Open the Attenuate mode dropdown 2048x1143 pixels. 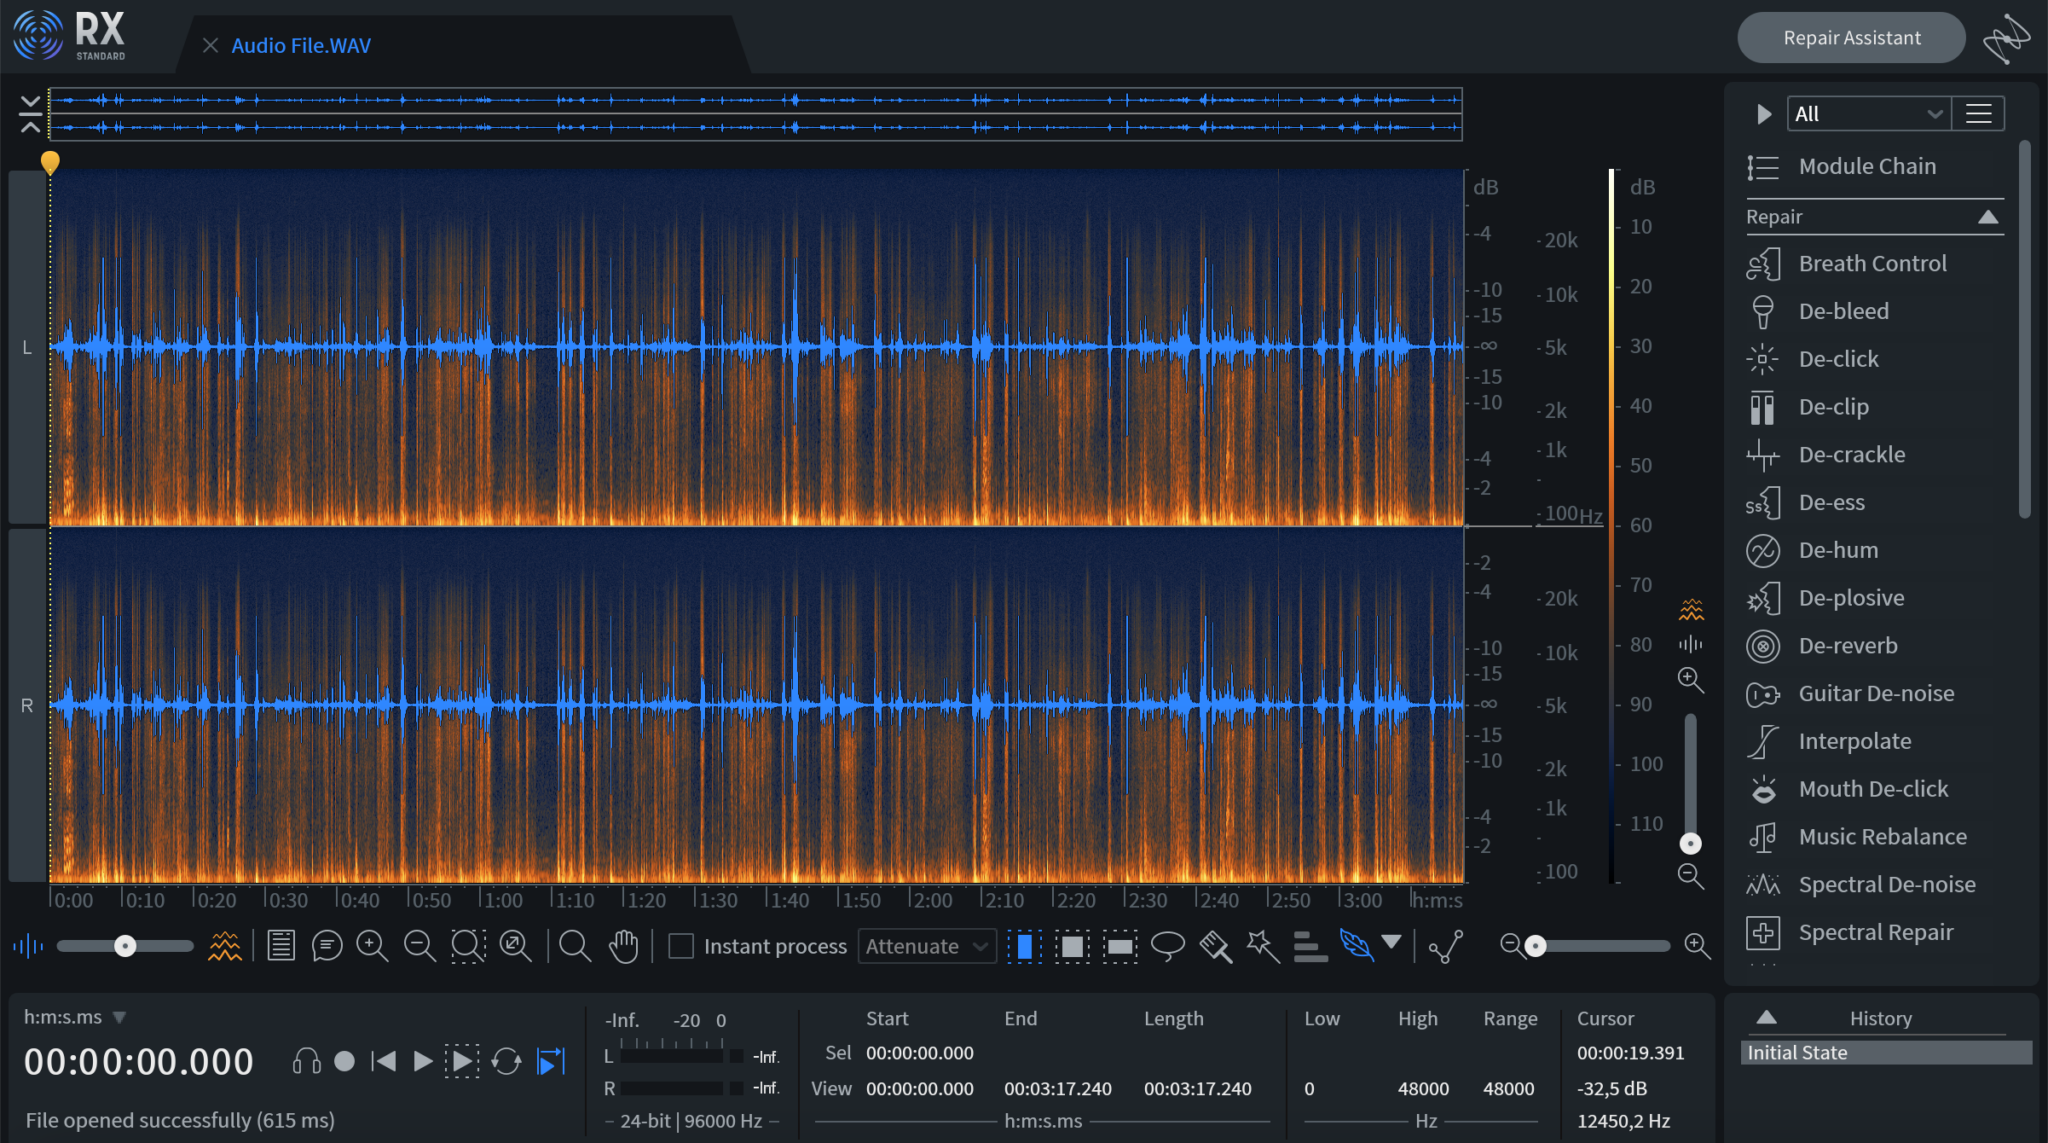[x=925, y=946]
